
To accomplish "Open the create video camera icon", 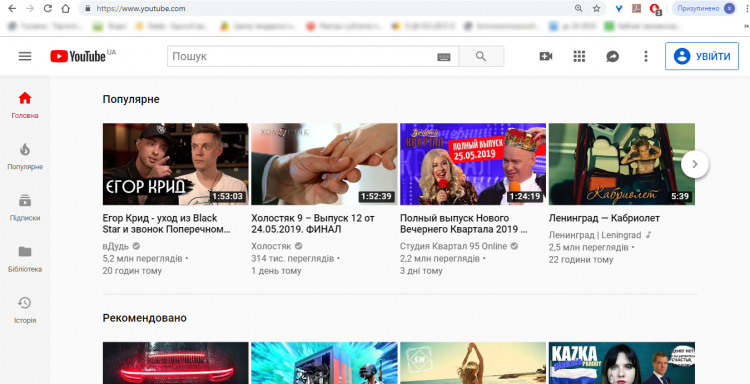I will (x=546, y=56).
